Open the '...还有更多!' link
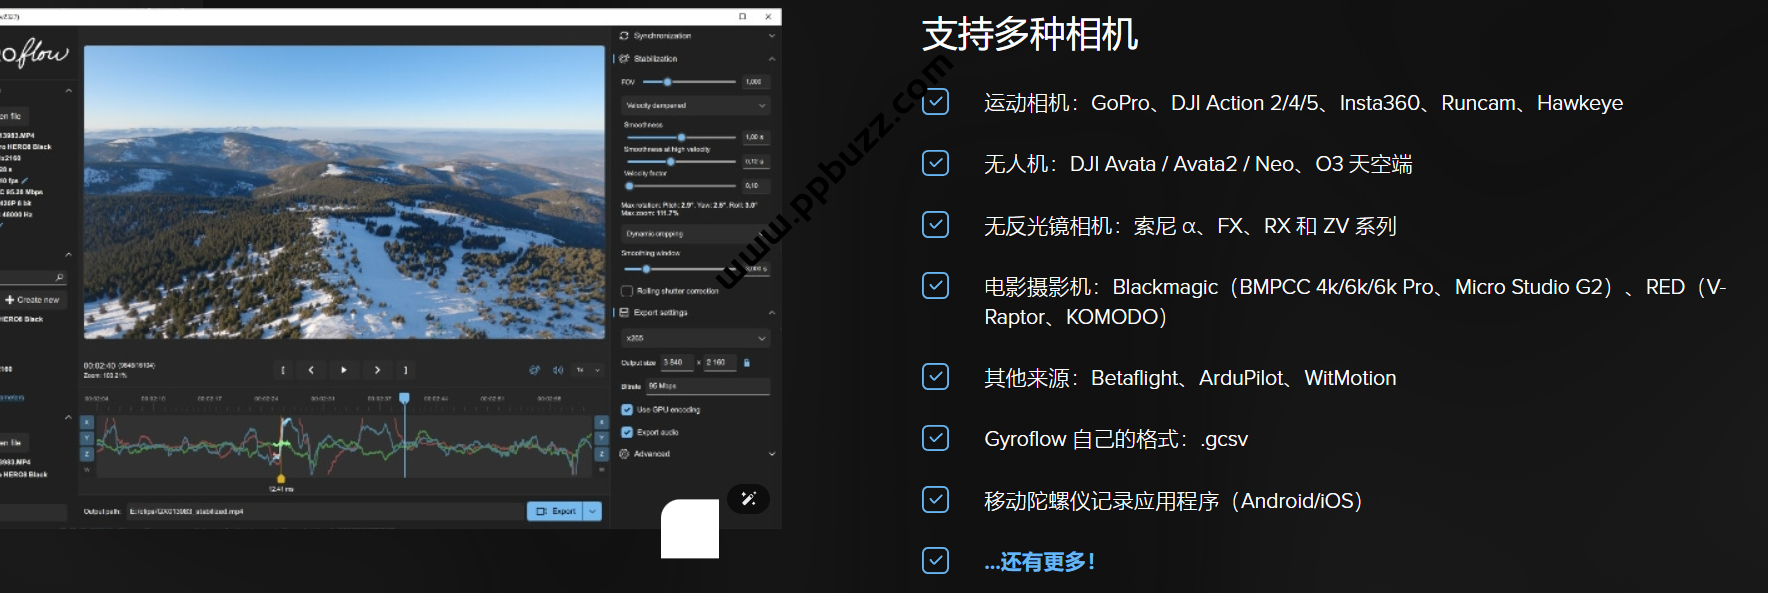Screen dimensions: 1768x593 pyautogui.click(x=1040, y=562)
